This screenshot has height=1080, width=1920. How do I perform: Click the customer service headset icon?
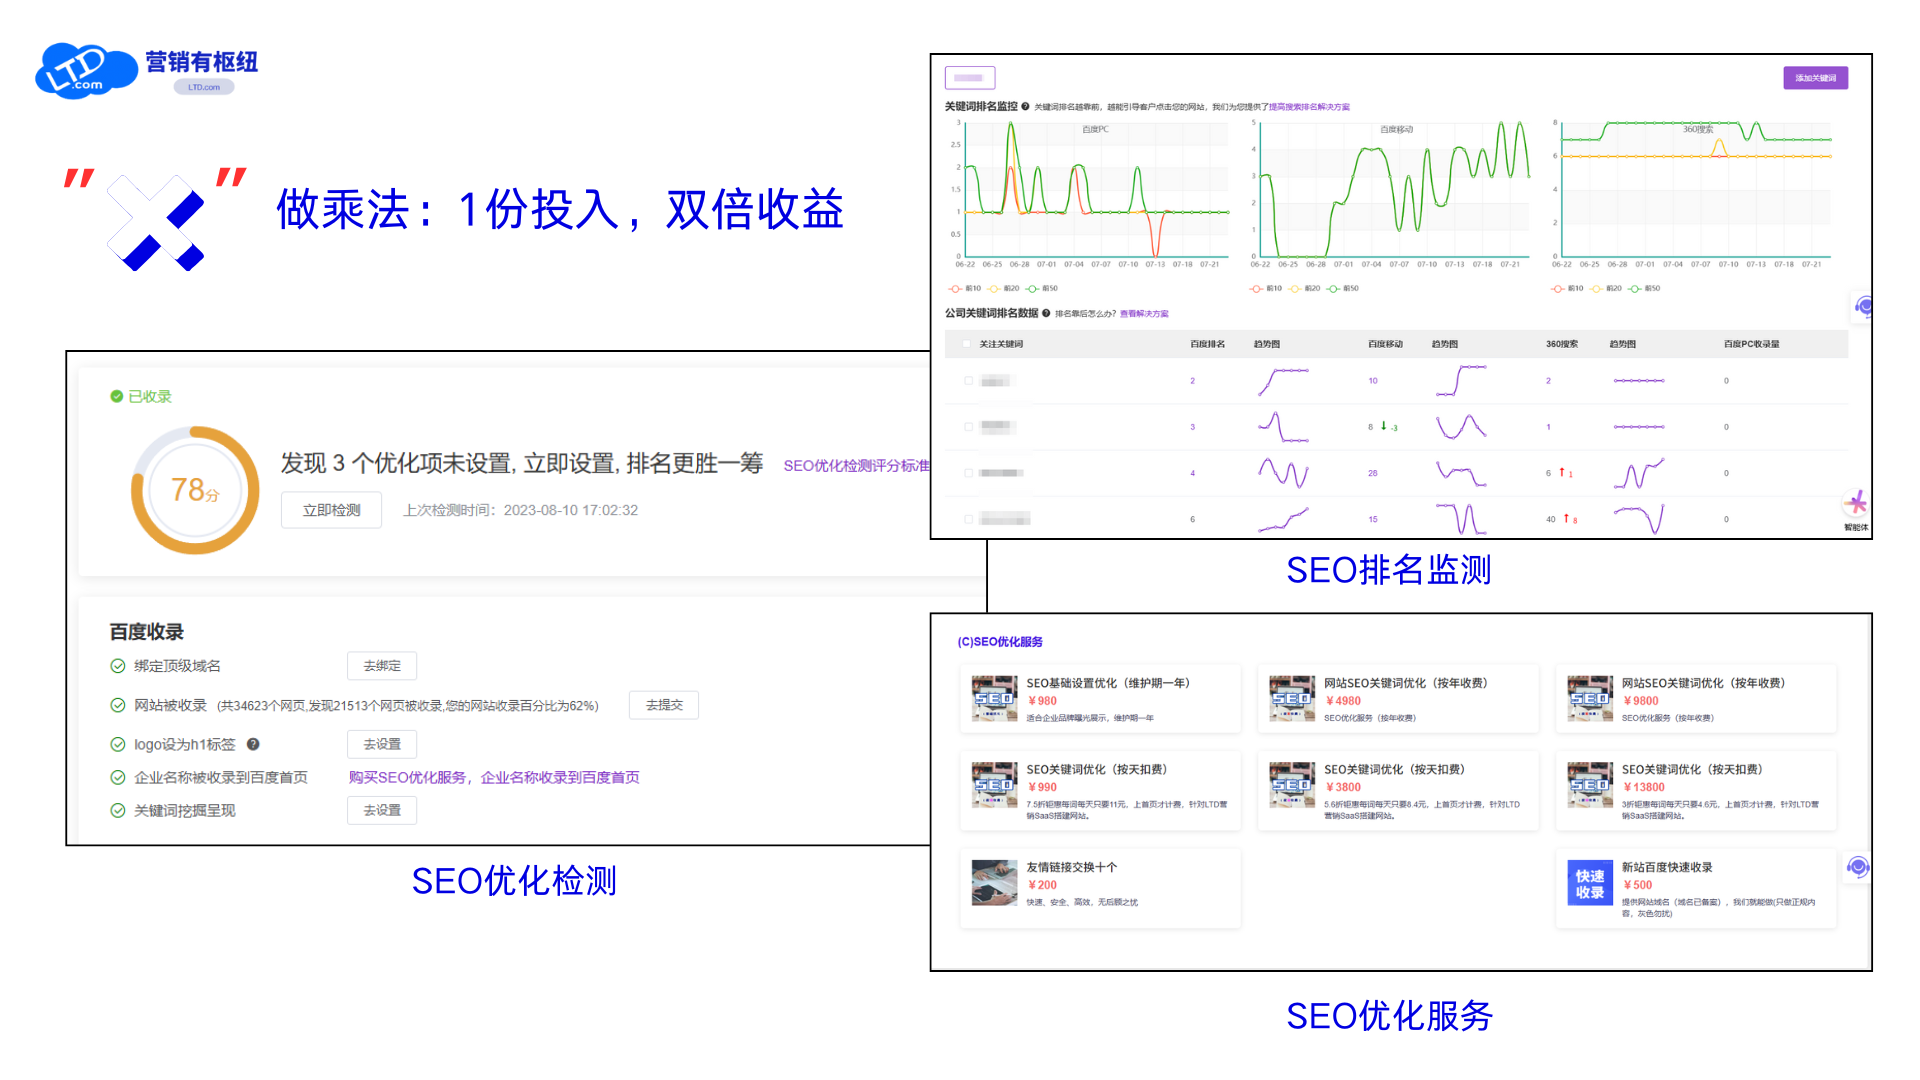click(1862, 307)
